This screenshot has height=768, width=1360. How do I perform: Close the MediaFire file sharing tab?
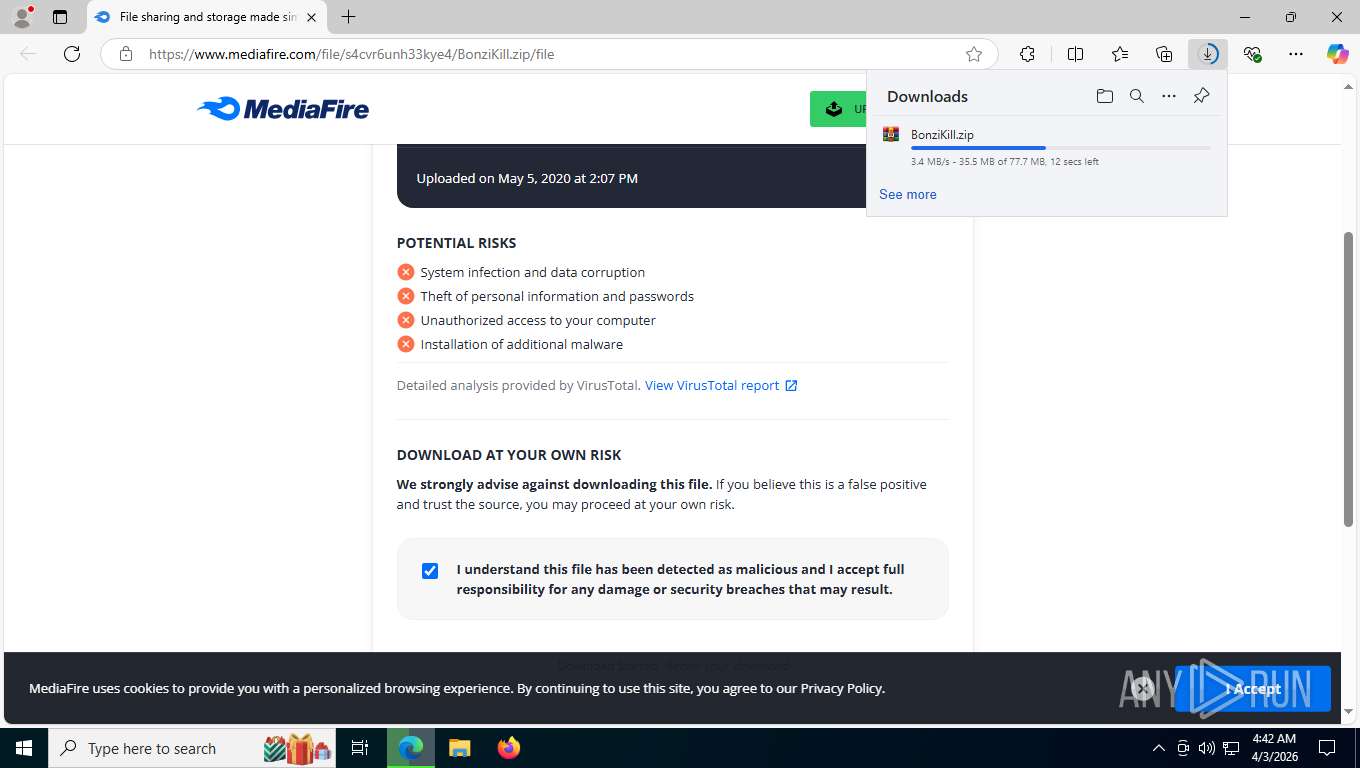pyautogui.click(x=311, y=17)
